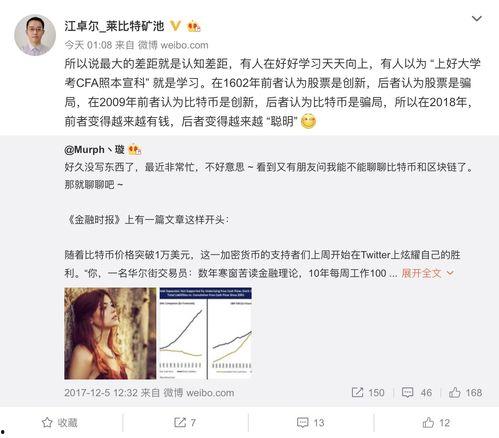
Task: Expand full text via 展开全文
Action: coord(427,273)
